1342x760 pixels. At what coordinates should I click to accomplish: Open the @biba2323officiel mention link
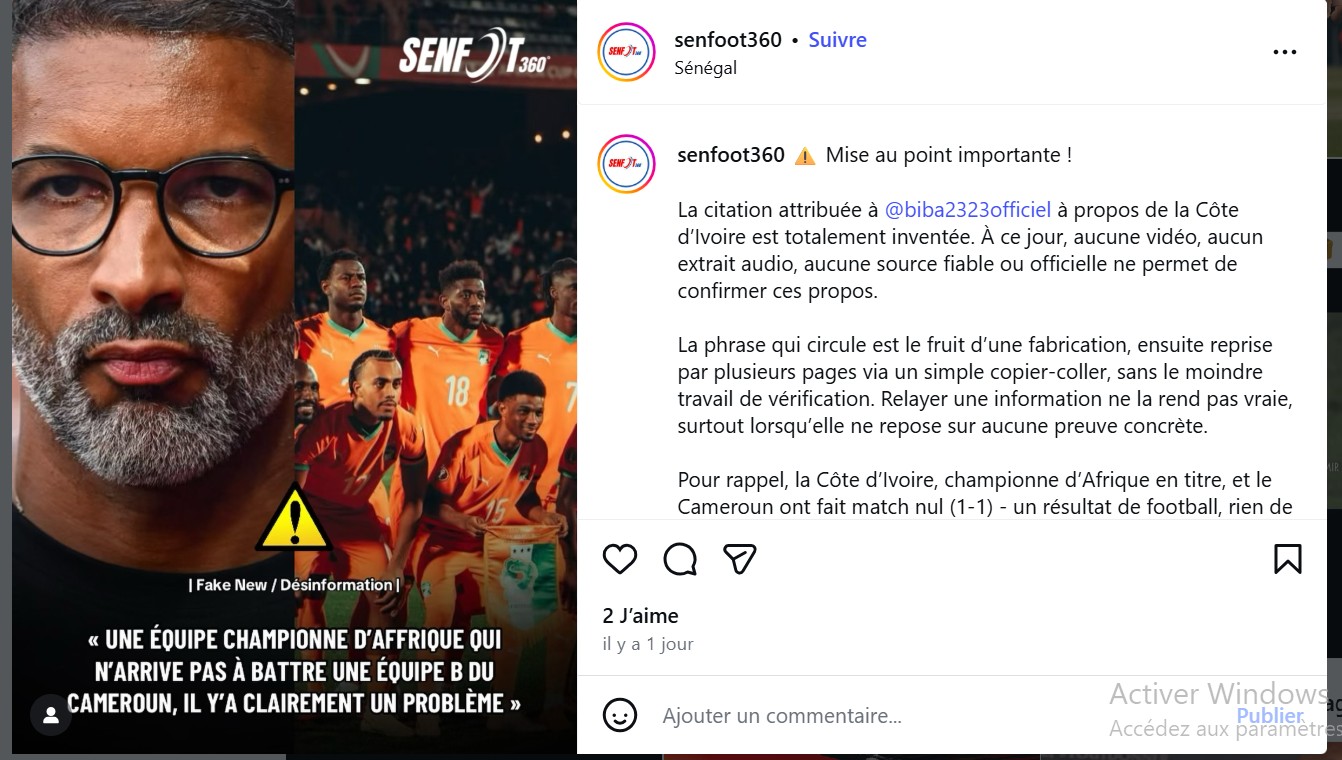pyautogui.click(x=968, y=210)
